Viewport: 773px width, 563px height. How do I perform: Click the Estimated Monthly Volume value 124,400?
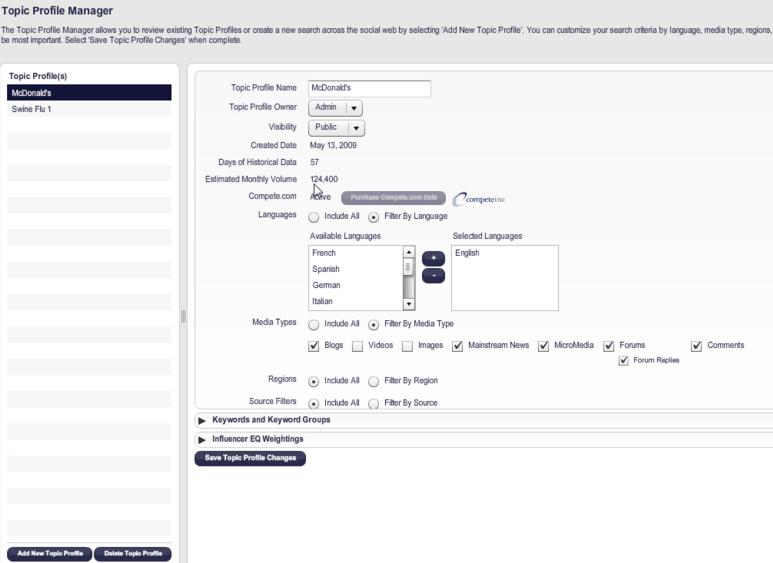tap(324, 179)
